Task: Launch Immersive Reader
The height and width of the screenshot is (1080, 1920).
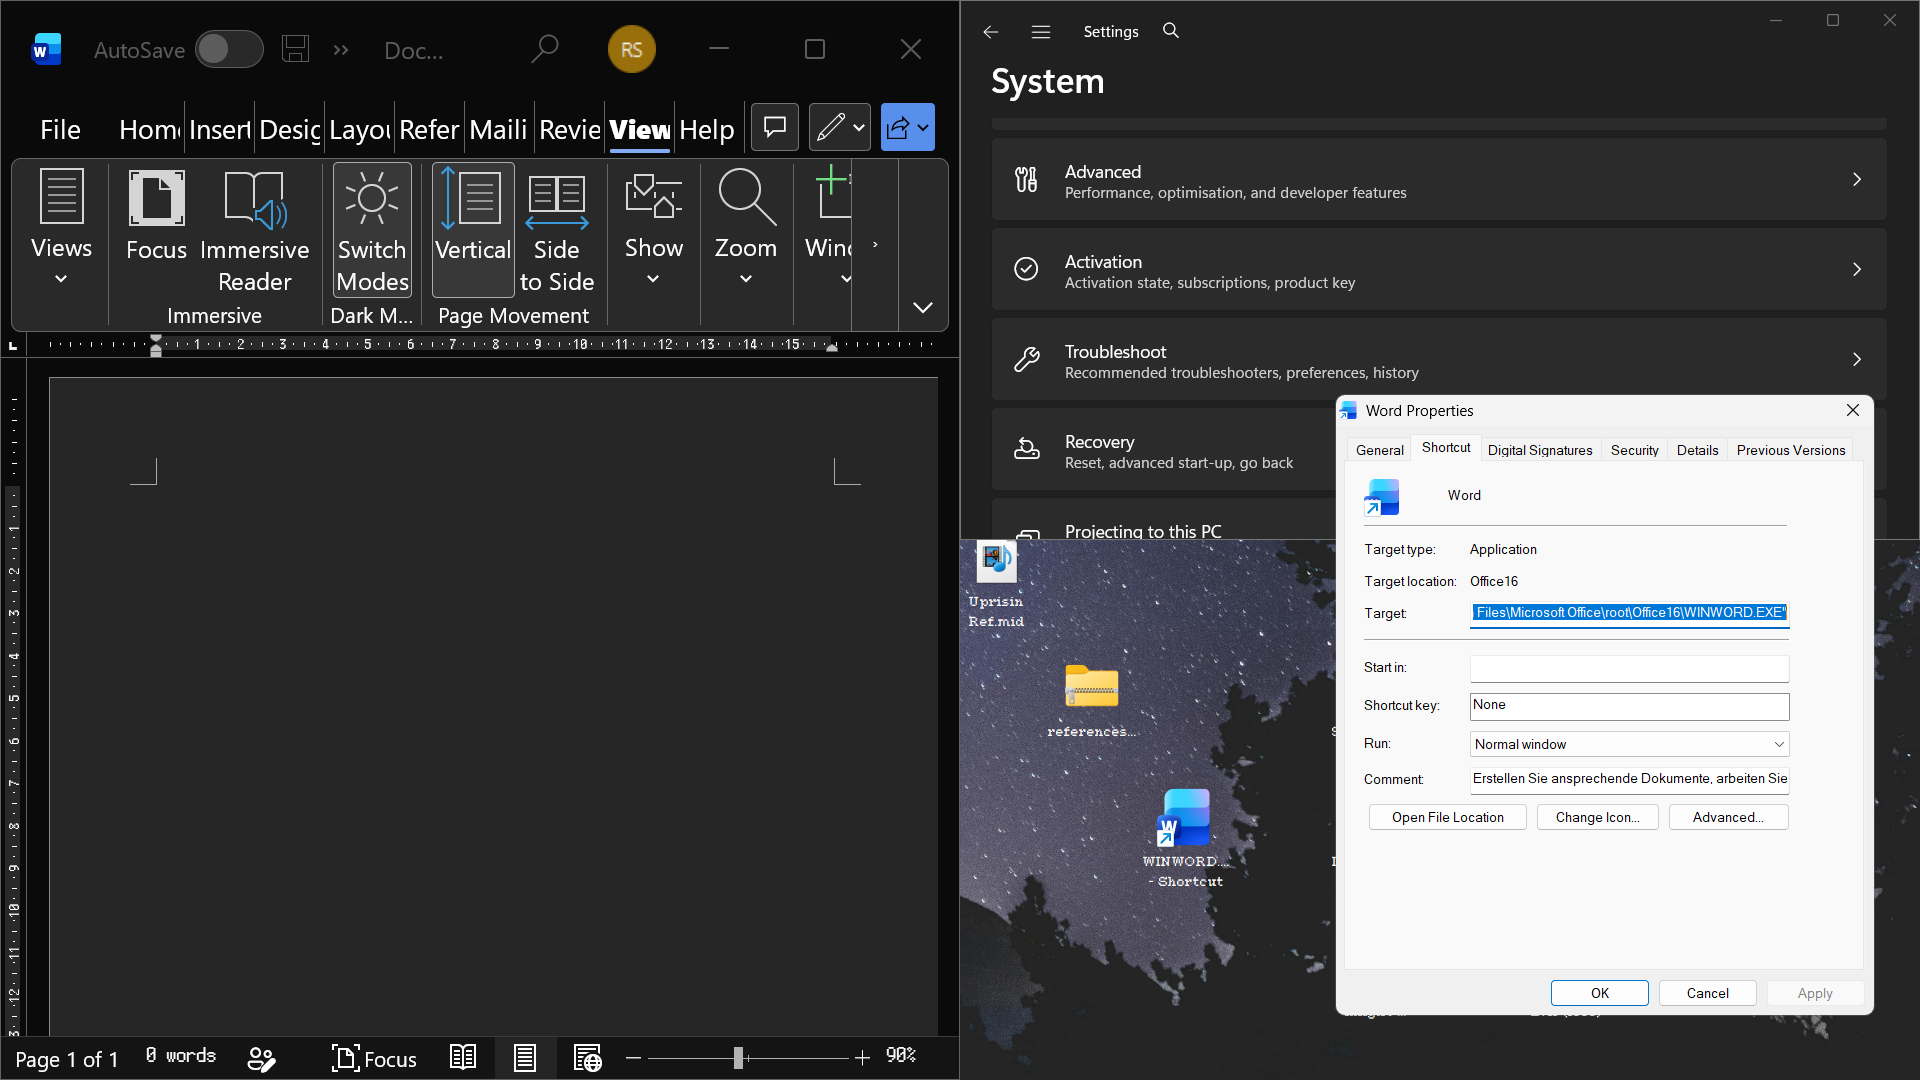Action: coord(254,232)
